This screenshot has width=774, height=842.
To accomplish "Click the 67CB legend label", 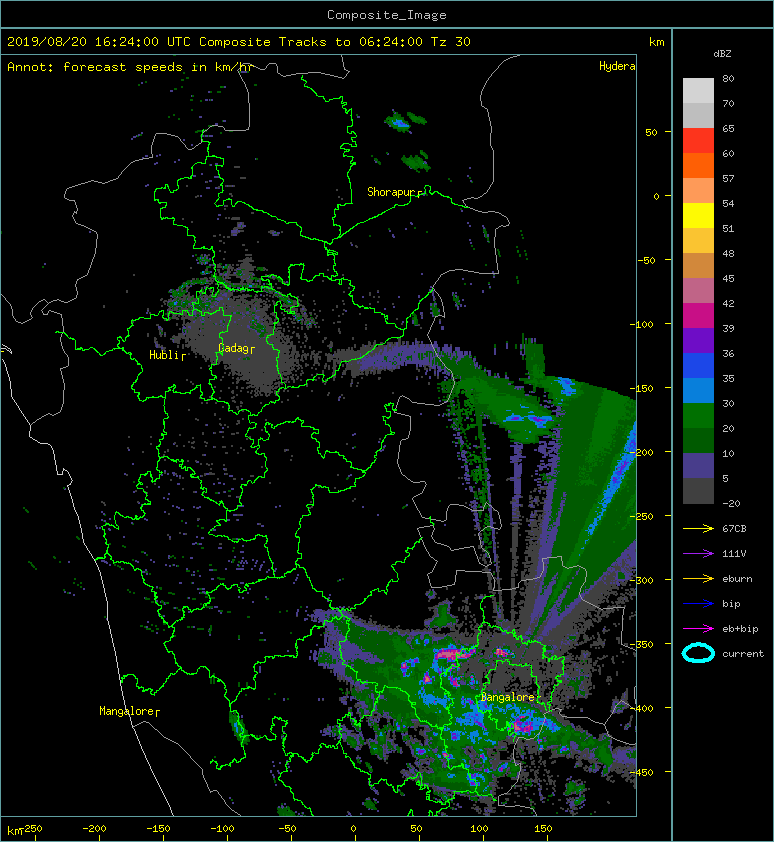I will click(734, 529).
